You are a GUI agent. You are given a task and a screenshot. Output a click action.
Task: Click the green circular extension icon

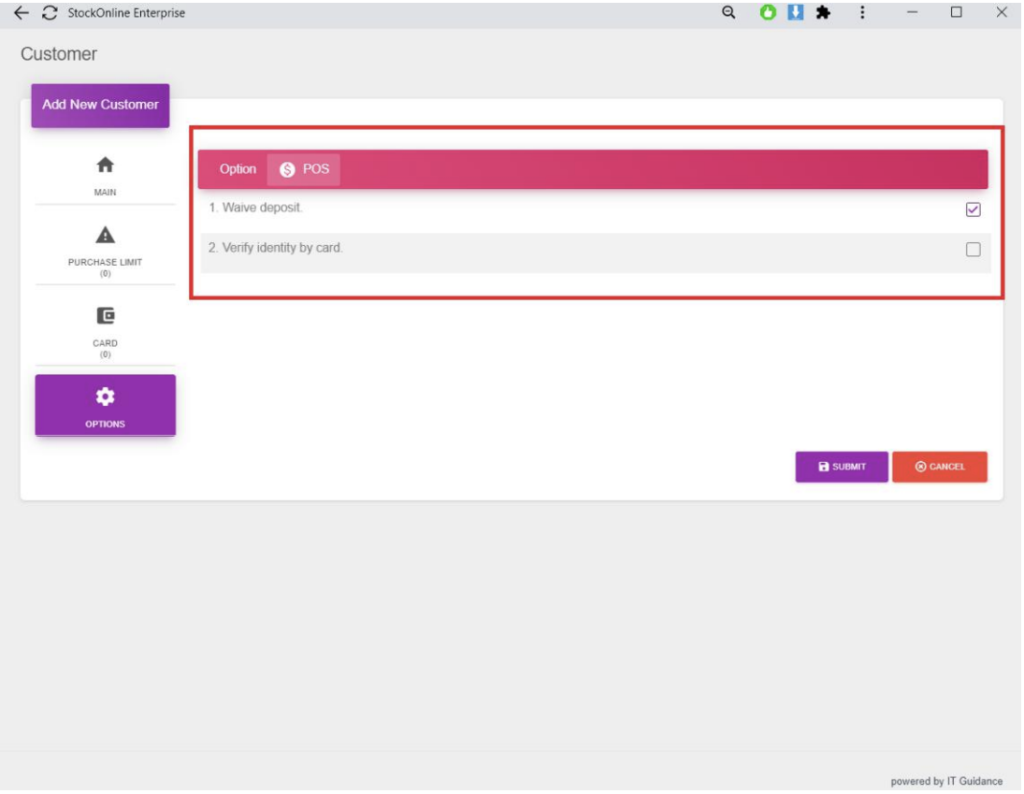[x=768, y=13]
